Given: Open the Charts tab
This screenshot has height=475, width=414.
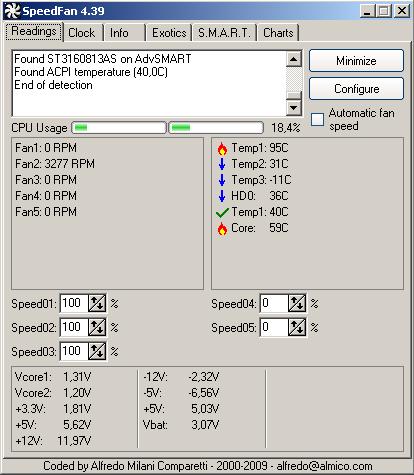Looking at the screenshot, I should coord(278,33).
